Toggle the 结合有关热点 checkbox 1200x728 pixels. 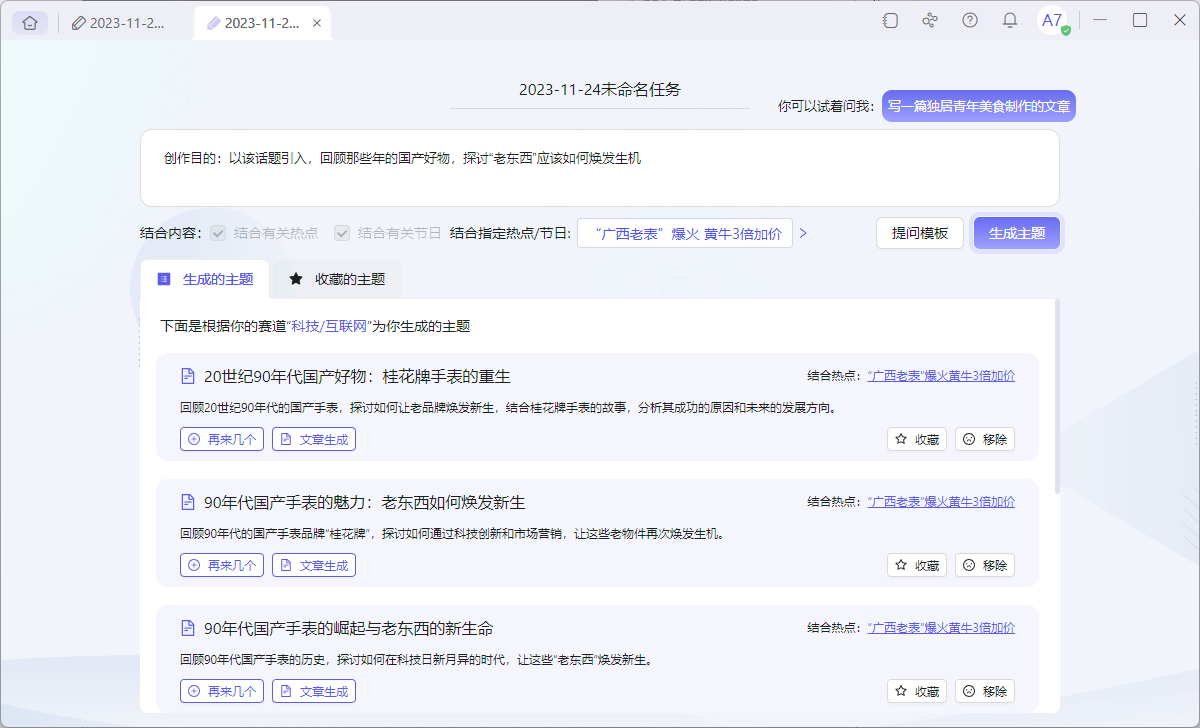tap(217, 232)
